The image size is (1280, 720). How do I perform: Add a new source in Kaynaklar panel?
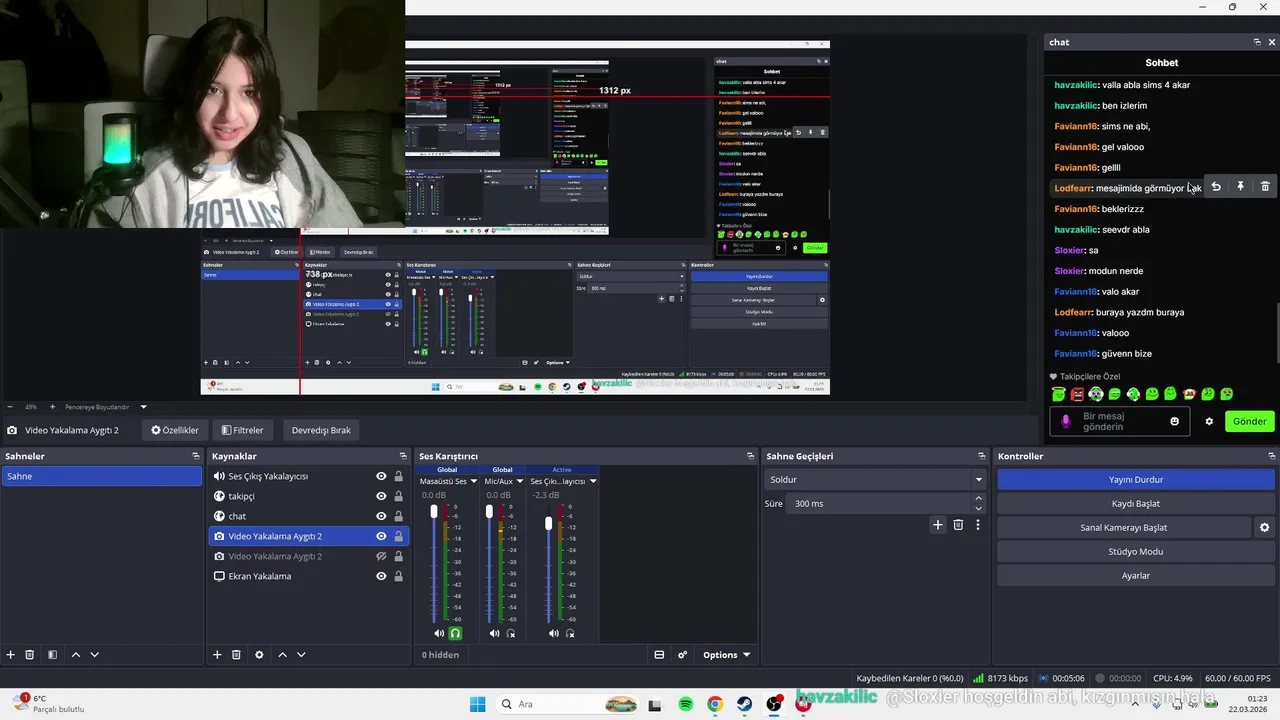tap(217, 655)
